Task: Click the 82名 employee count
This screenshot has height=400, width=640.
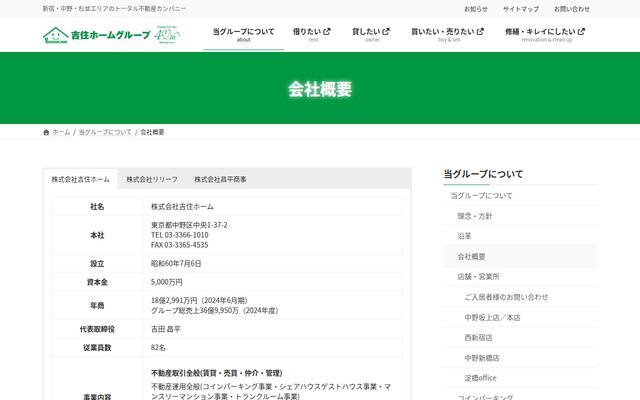Action: [x=158, y=348]
